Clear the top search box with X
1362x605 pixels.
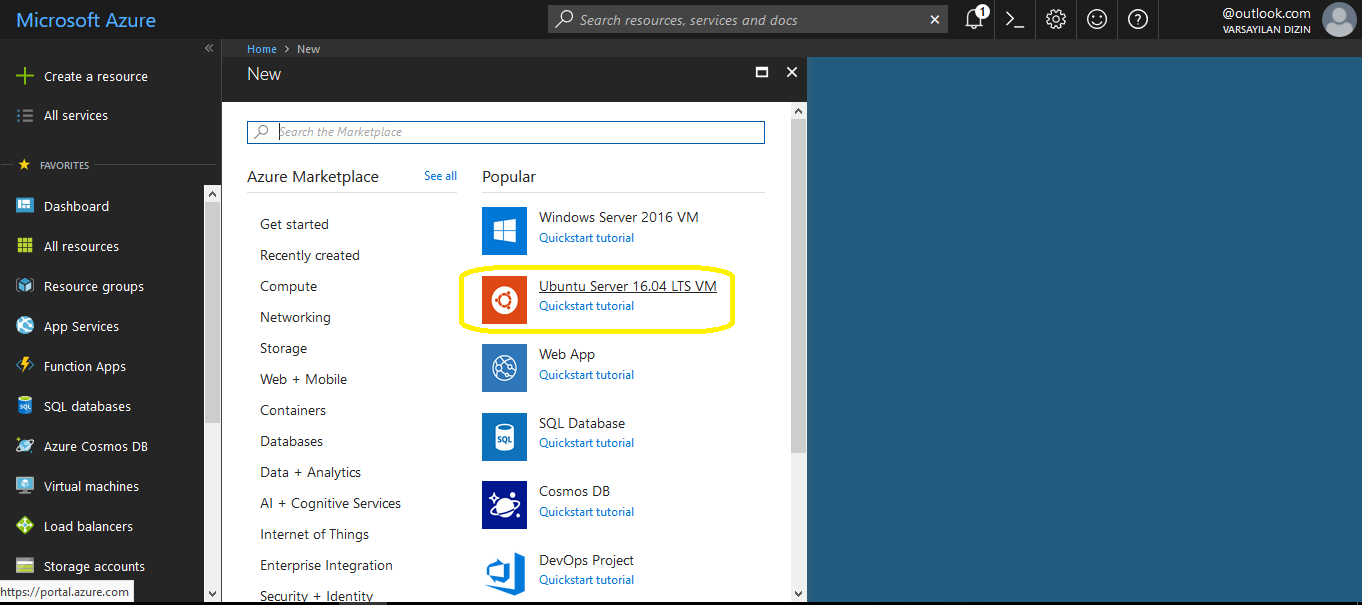[x=935, y=19]
